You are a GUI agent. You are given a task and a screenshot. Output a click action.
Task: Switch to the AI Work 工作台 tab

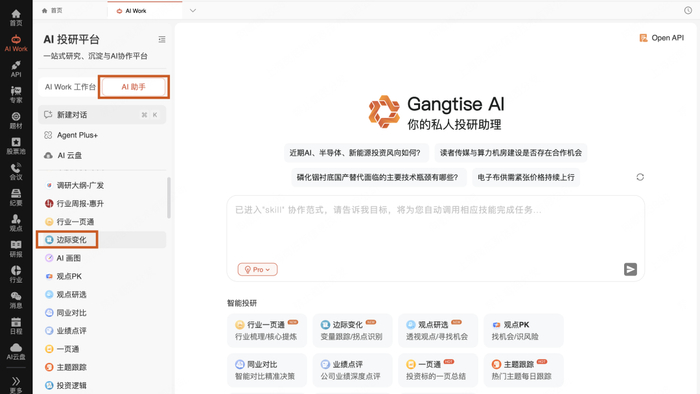click(70, 87)
